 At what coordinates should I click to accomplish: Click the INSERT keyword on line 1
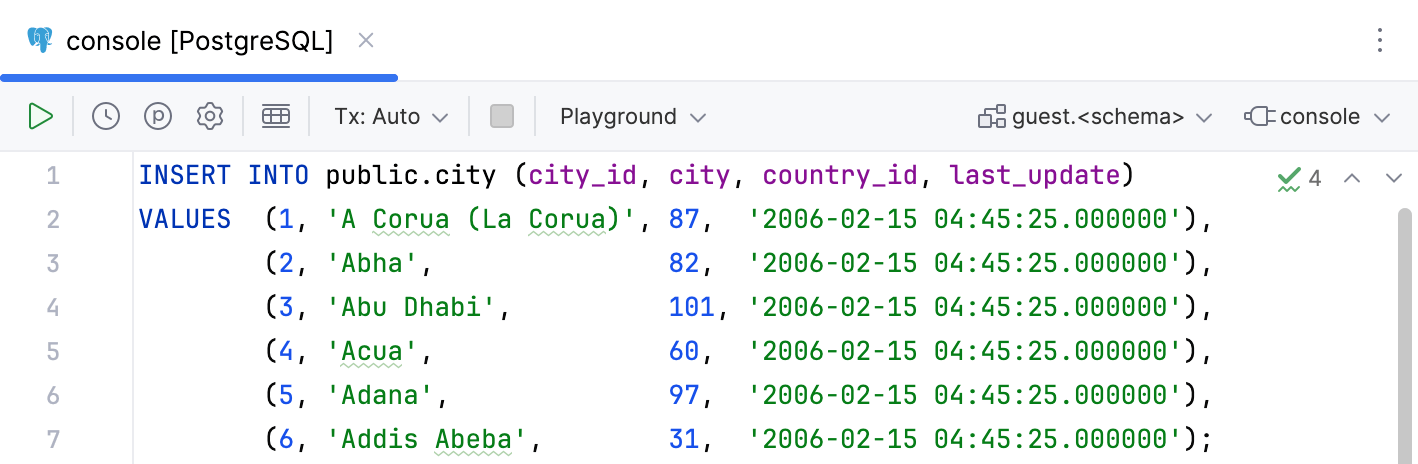tap(184, 176)
